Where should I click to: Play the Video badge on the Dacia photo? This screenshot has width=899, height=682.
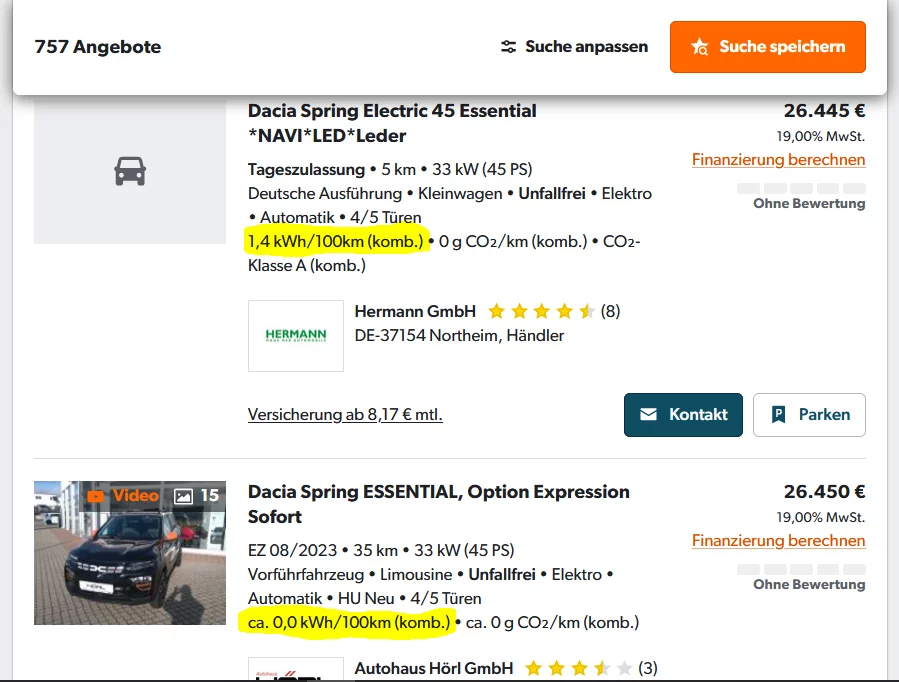[x=123, y=496]
